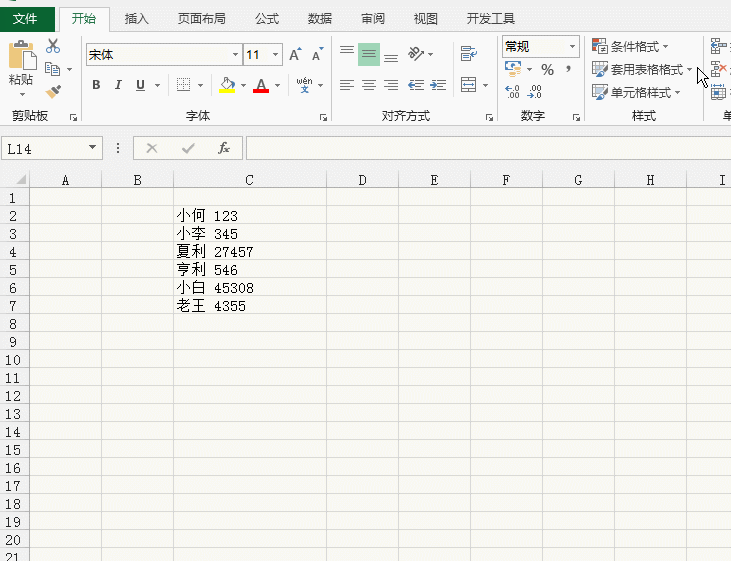Select the Format Painter brush
The width and height of the screenshot is (731, 561).
tap(53, 91)
